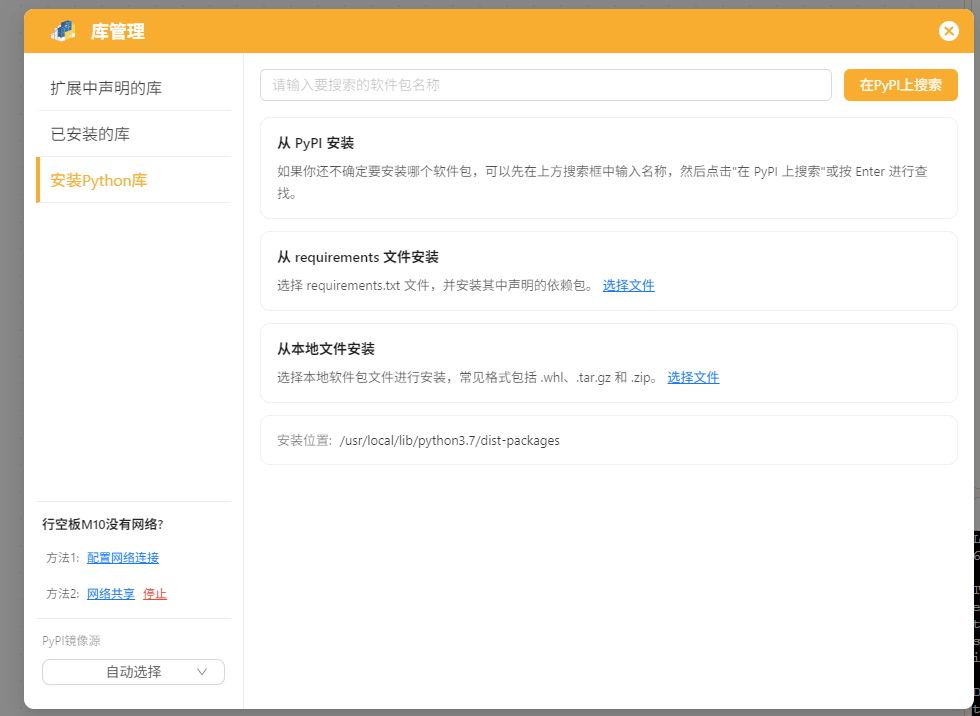Image resolution: width=980 pixels, height=716 pixels.
Task: Open the 扩展中声明的库 tab
Action: 134,88
